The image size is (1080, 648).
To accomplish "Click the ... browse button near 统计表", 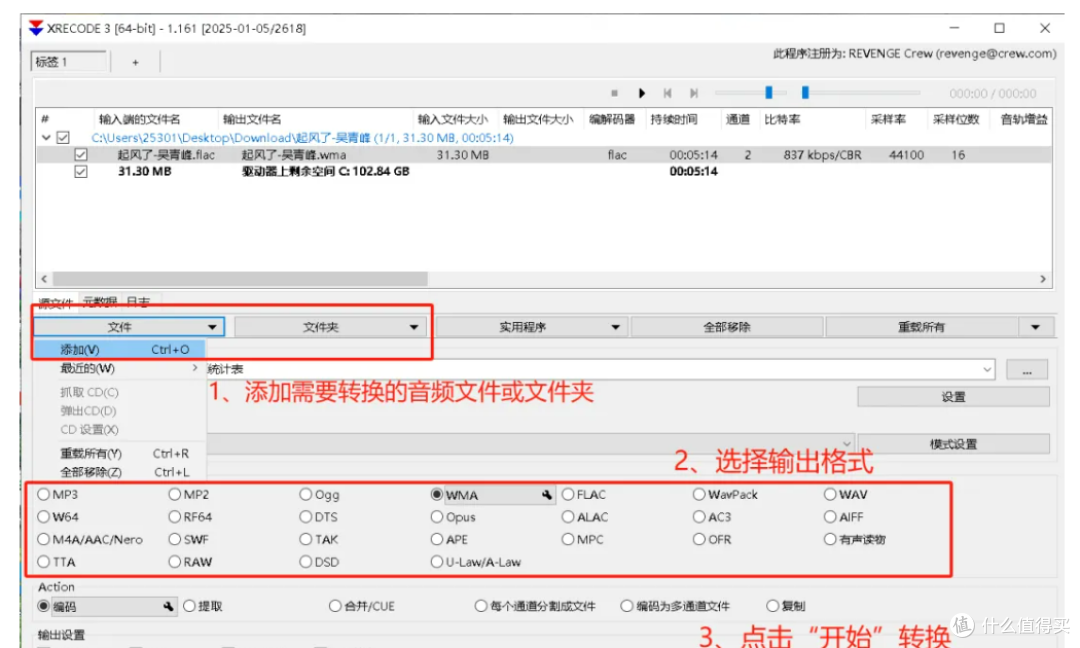I will [x=1026, y=369].
